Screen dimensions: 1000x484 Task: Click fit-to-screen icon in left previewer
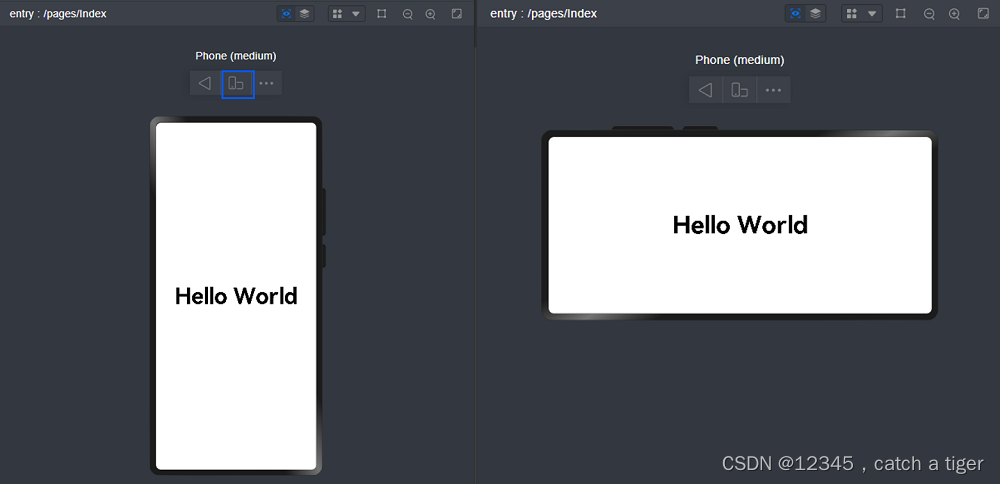tap(457, 13)
